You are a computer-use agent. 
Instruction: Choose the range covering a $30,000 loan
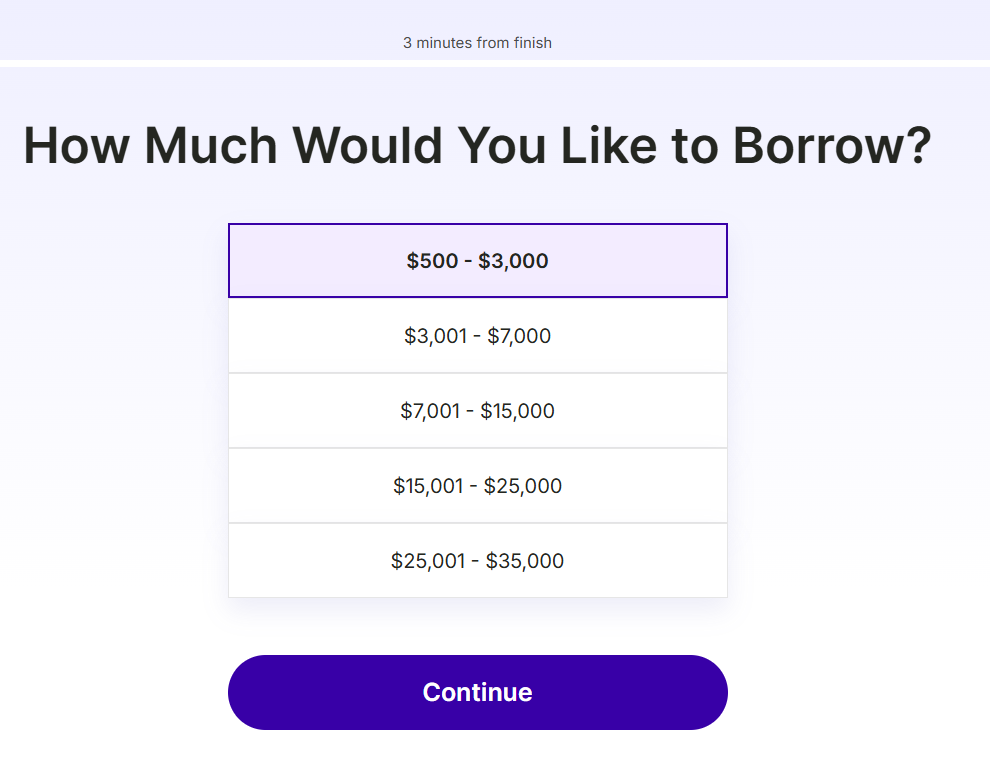coord(477,561)
